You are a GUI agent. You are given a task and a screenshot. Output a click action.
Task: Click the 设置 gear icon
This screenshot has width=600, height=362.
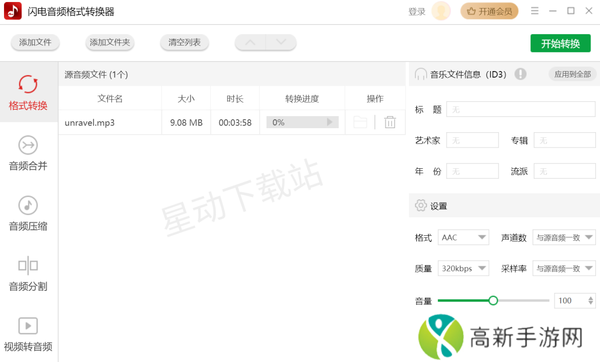point(421,205)
